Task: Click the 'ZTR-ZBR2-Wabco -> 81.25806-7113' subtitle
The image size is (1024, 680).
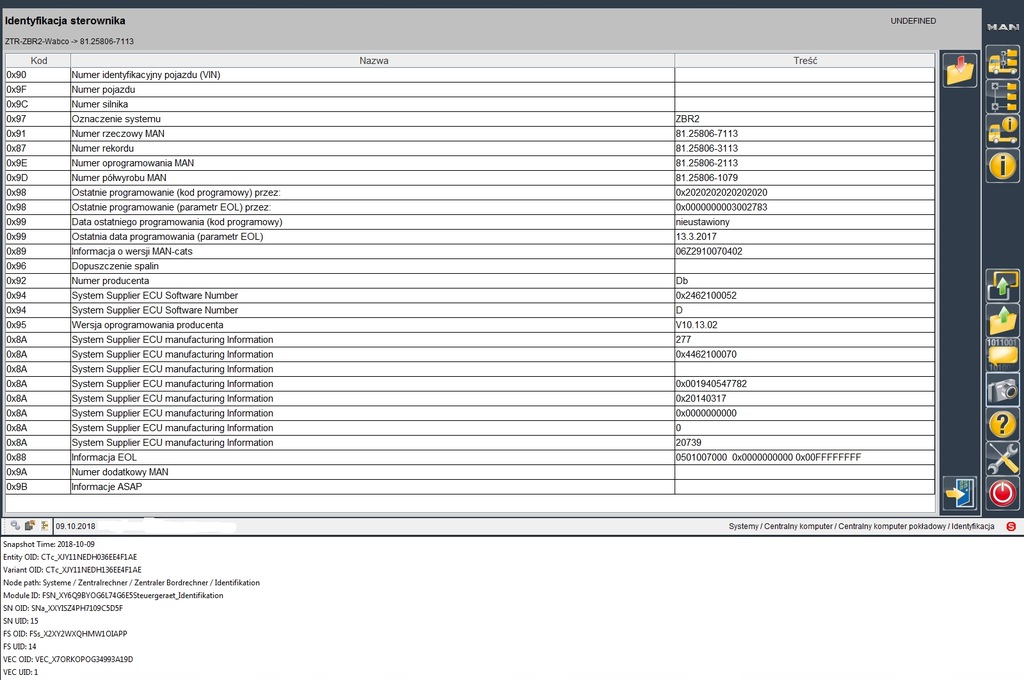Action: tap(69, 41)
